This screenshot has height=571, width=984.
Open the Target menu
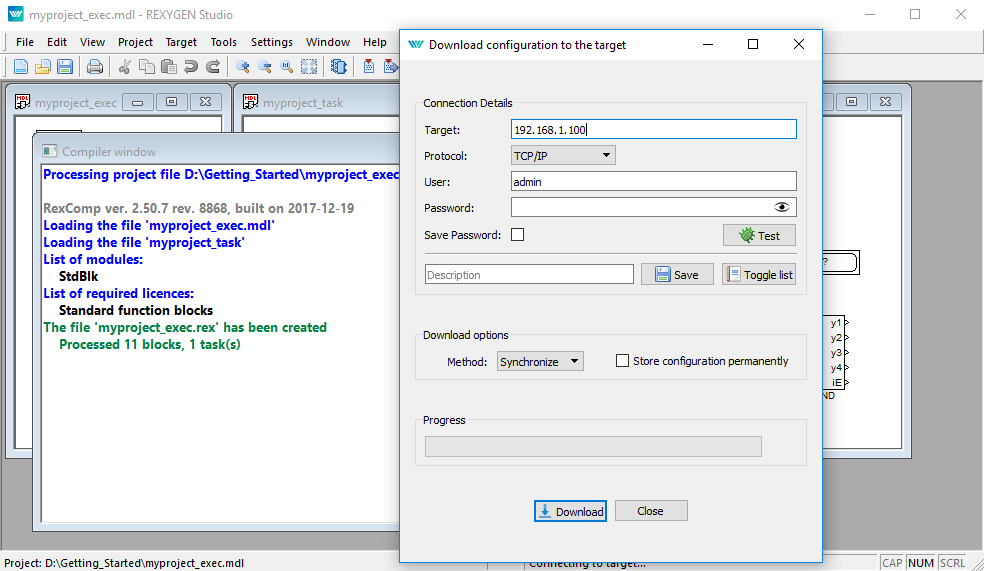[x=181, y=42]
